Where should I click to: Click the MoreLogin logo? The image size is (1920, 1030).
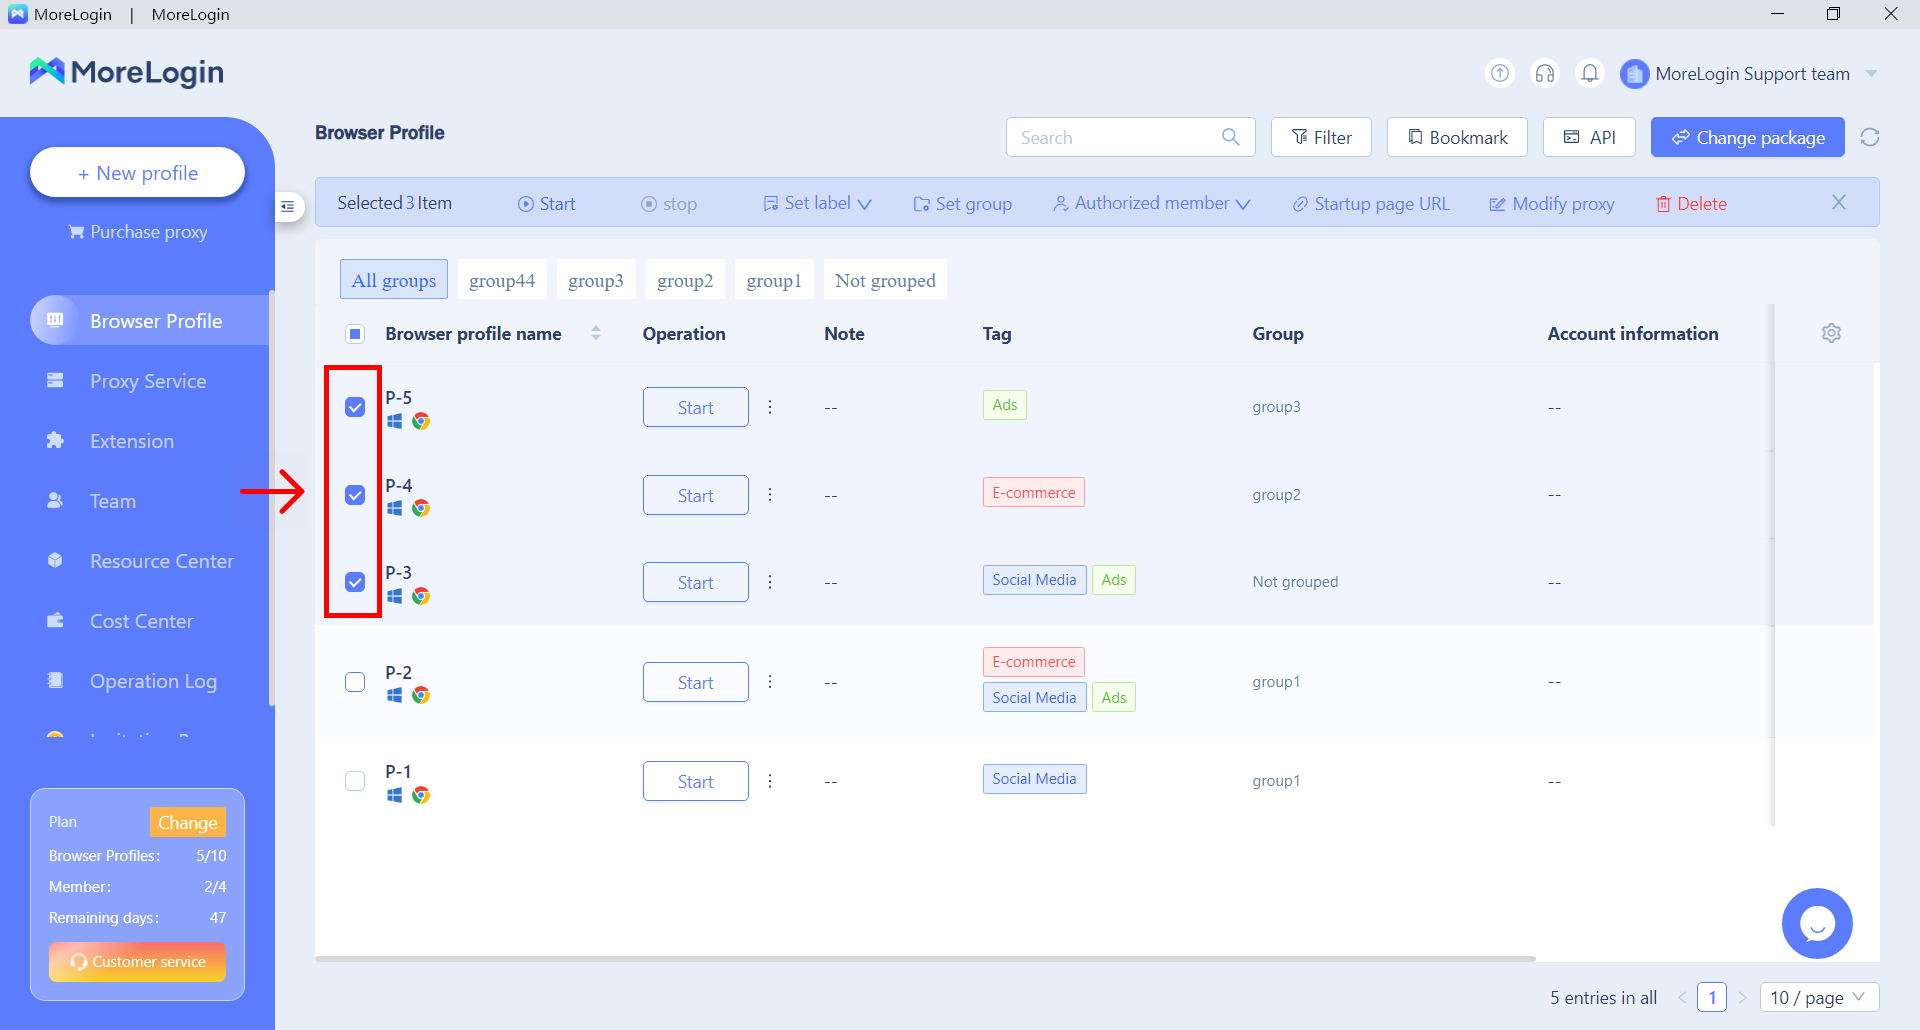point(126,72)
